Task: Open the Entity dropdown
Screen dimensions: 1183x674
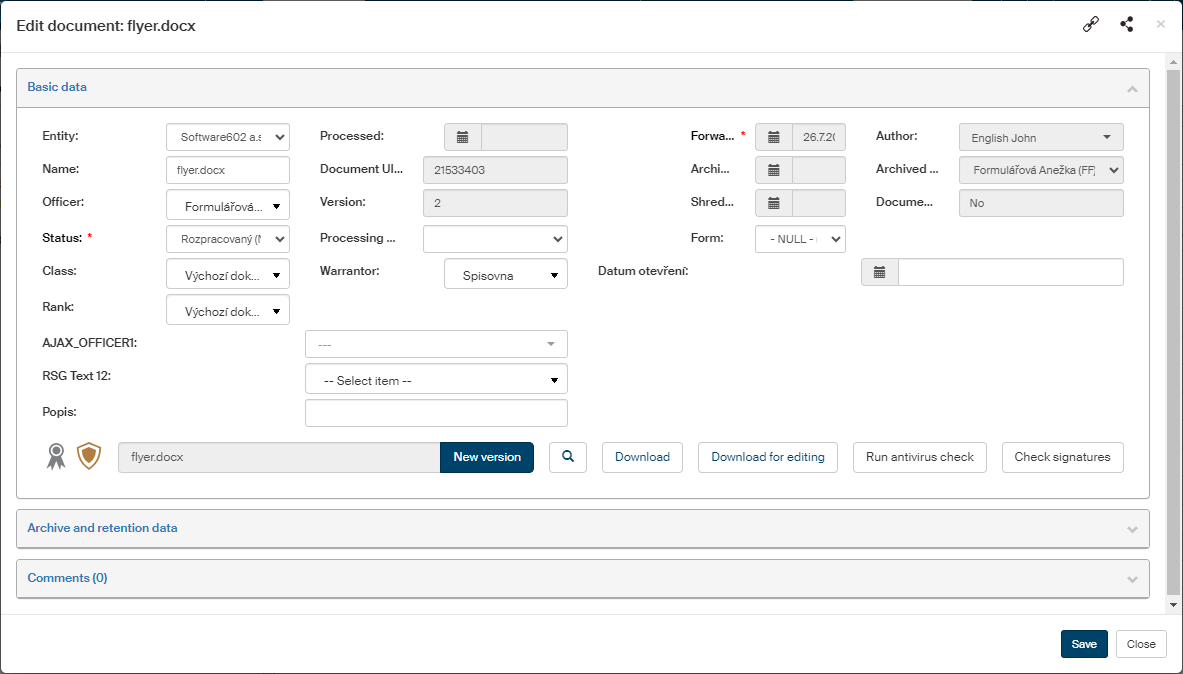Action: coord(228,137)
